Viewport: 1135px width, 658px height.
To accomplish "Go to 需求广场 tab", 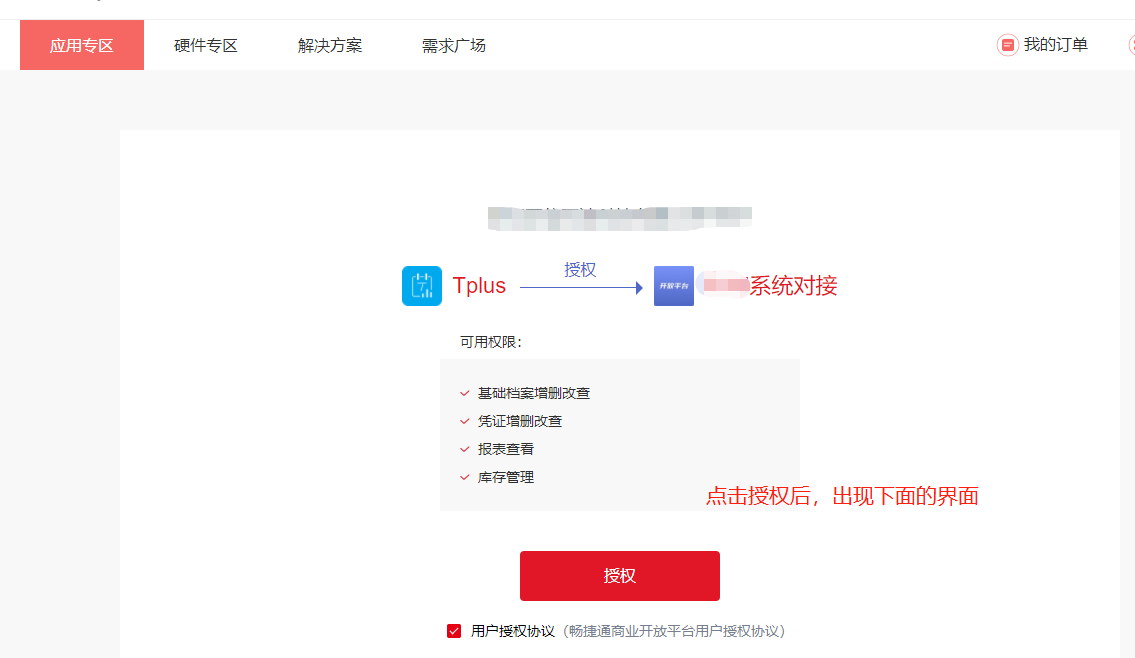I will pos(453,46).
